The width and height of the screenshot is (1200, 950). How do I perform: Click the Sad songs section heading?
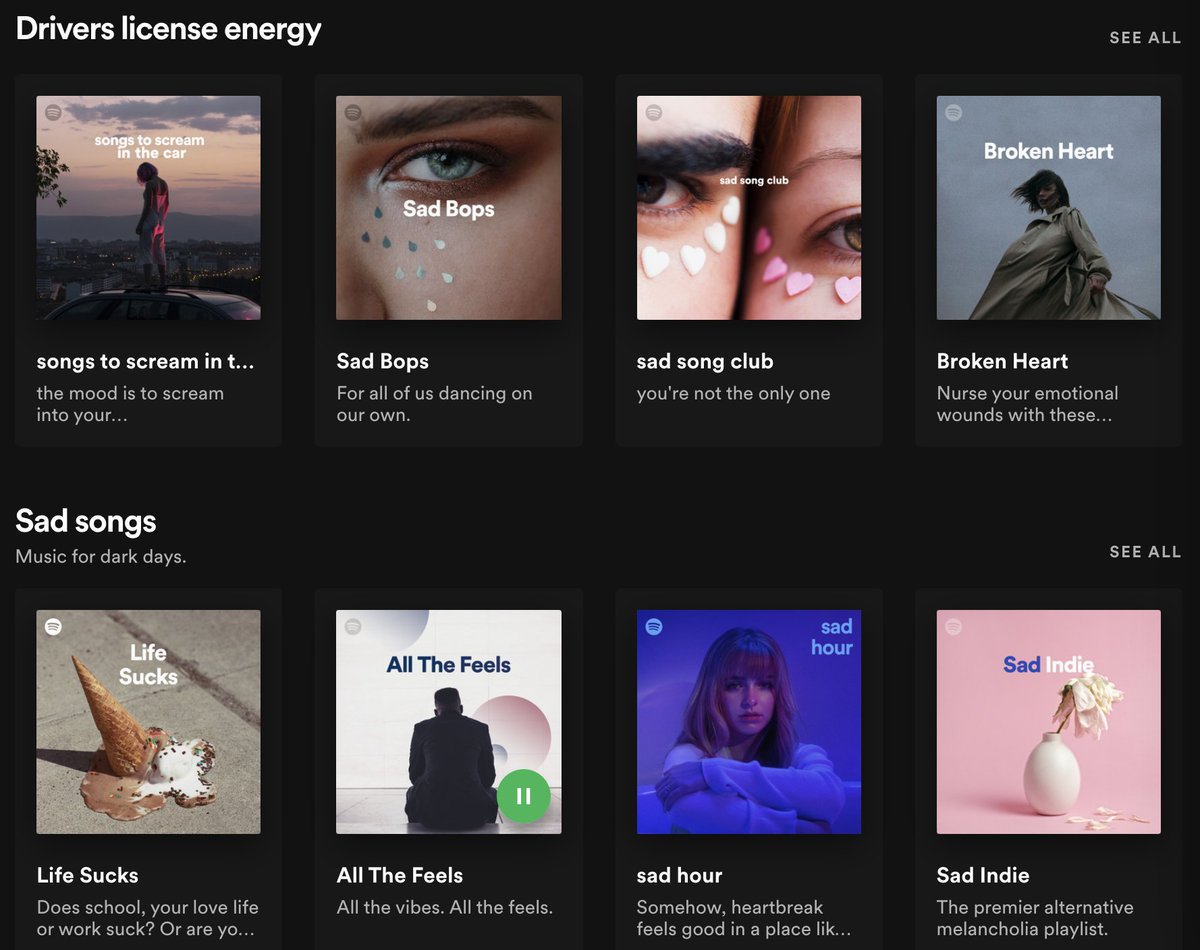click(x=85, y=521)
